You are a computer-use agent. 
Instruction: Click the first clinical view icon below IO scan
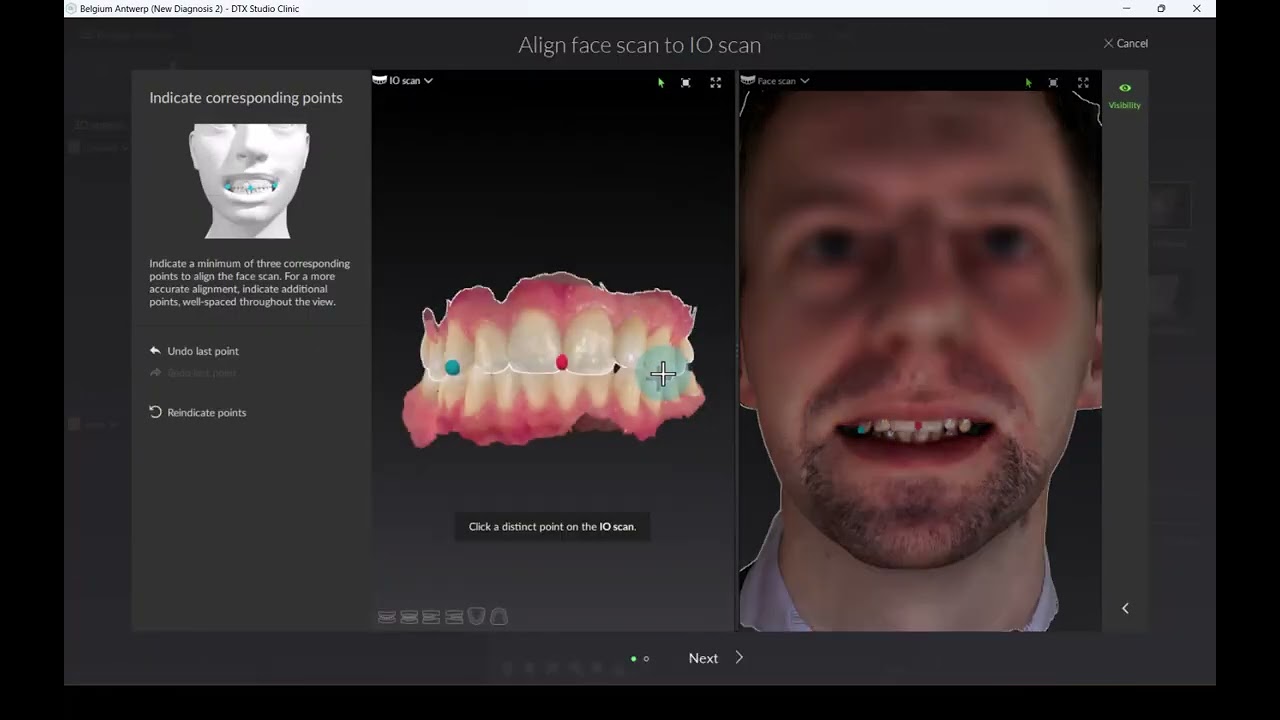[387, 617]
